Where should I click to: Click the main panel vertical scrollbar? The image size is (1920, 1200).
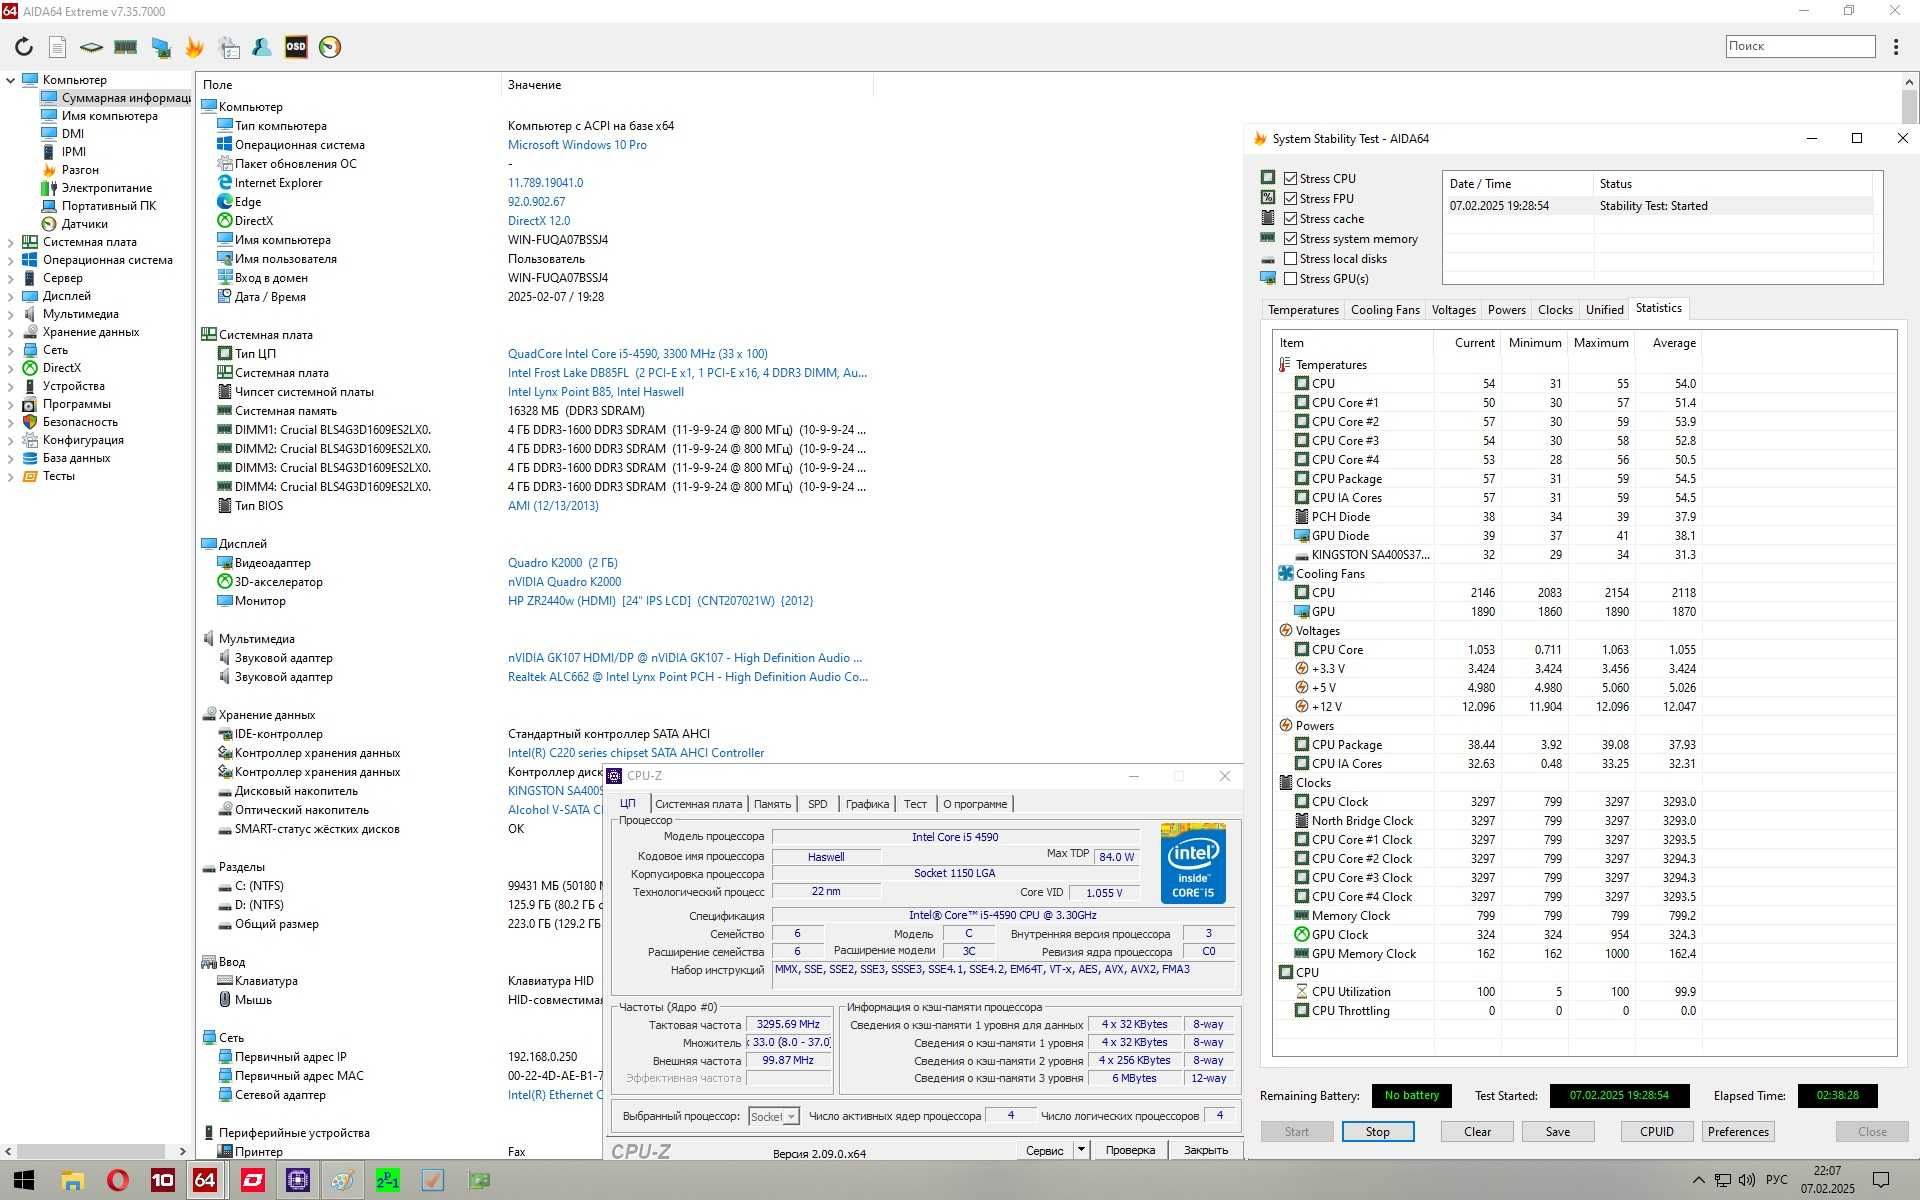point(1910,105)
